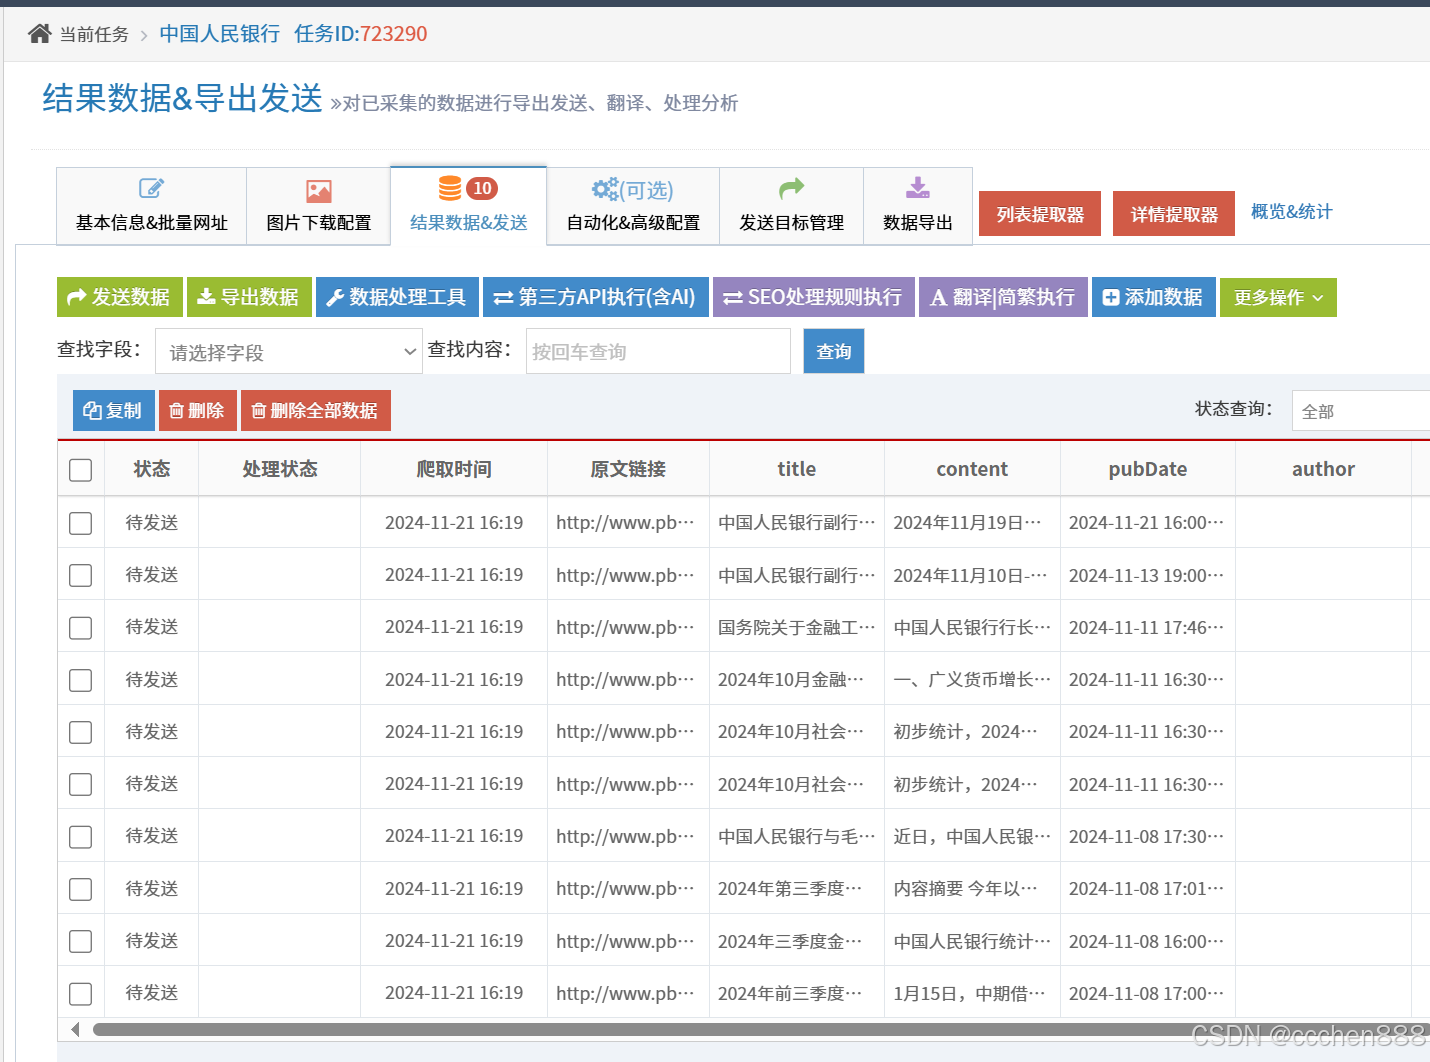The image size is (1430, 1062).
Task: Tick checkbox for row 2024-11-21 16:00 pubDate
Action: (x=81, y=523)
